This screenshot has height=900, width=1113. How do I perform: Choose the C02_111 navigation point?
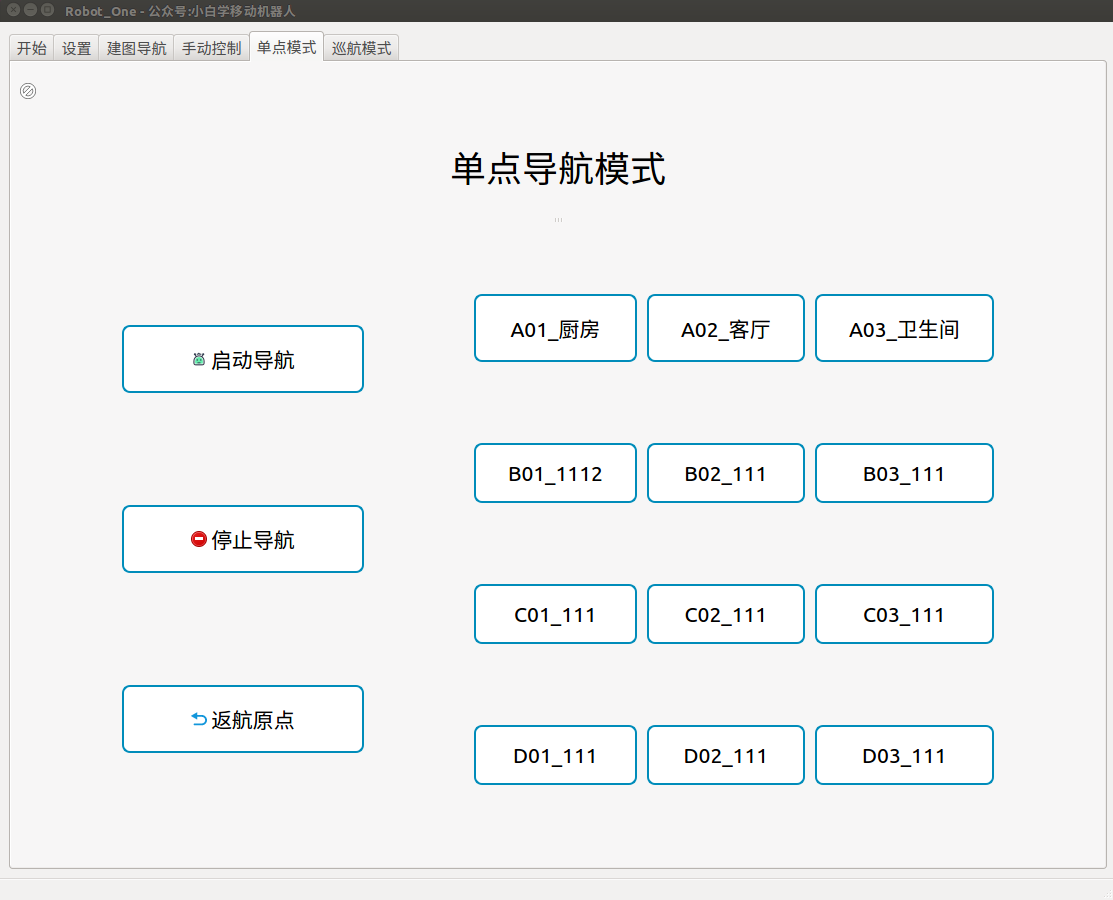tap(725, 615)
